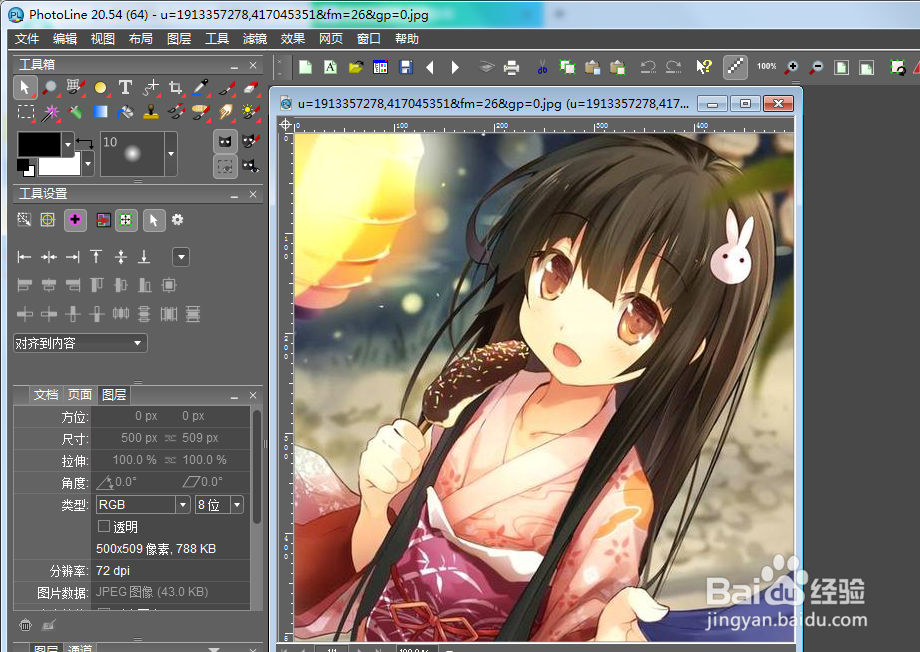Viewport: 920px width, 652px height.
Task: Click the brush size preview showing 10
Action: [133, 154]
